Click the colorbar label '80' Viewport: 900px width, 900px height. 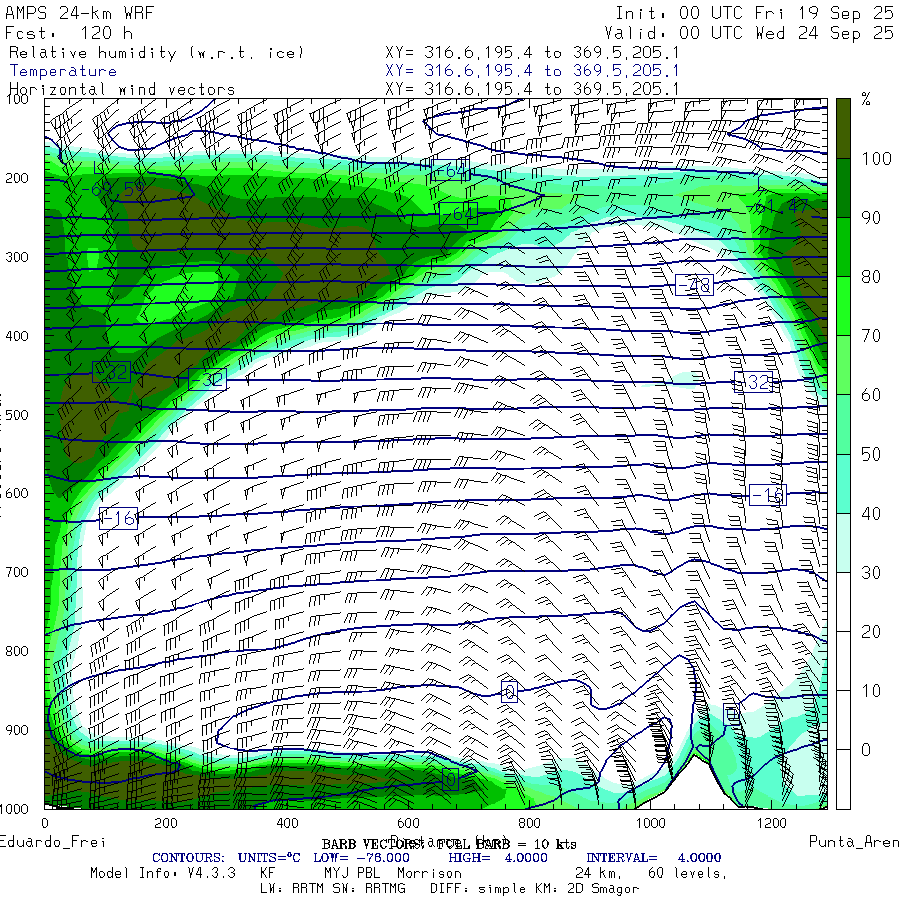point(871,277)
